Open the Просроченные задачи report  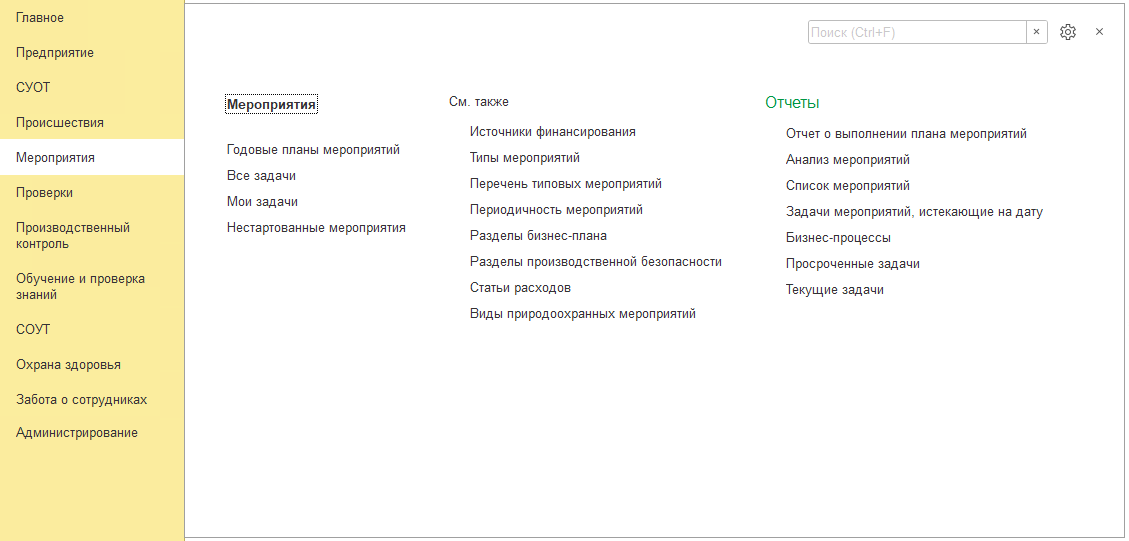852,264
